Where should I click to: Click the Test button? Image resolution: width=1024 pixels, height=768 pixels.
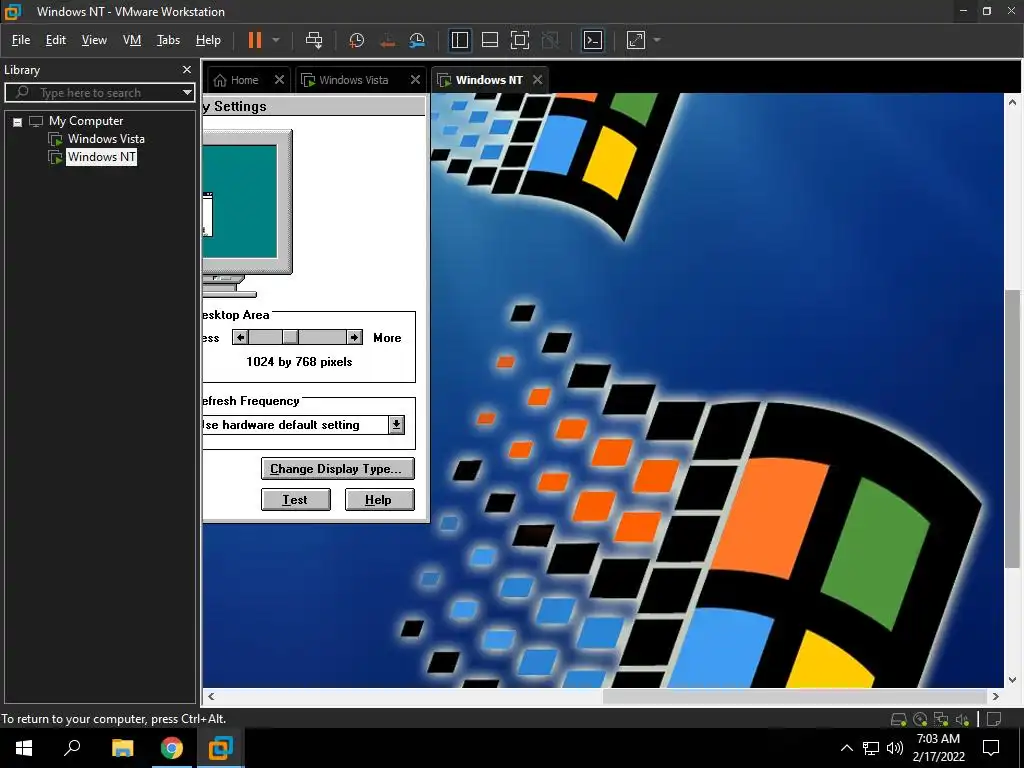295,500
